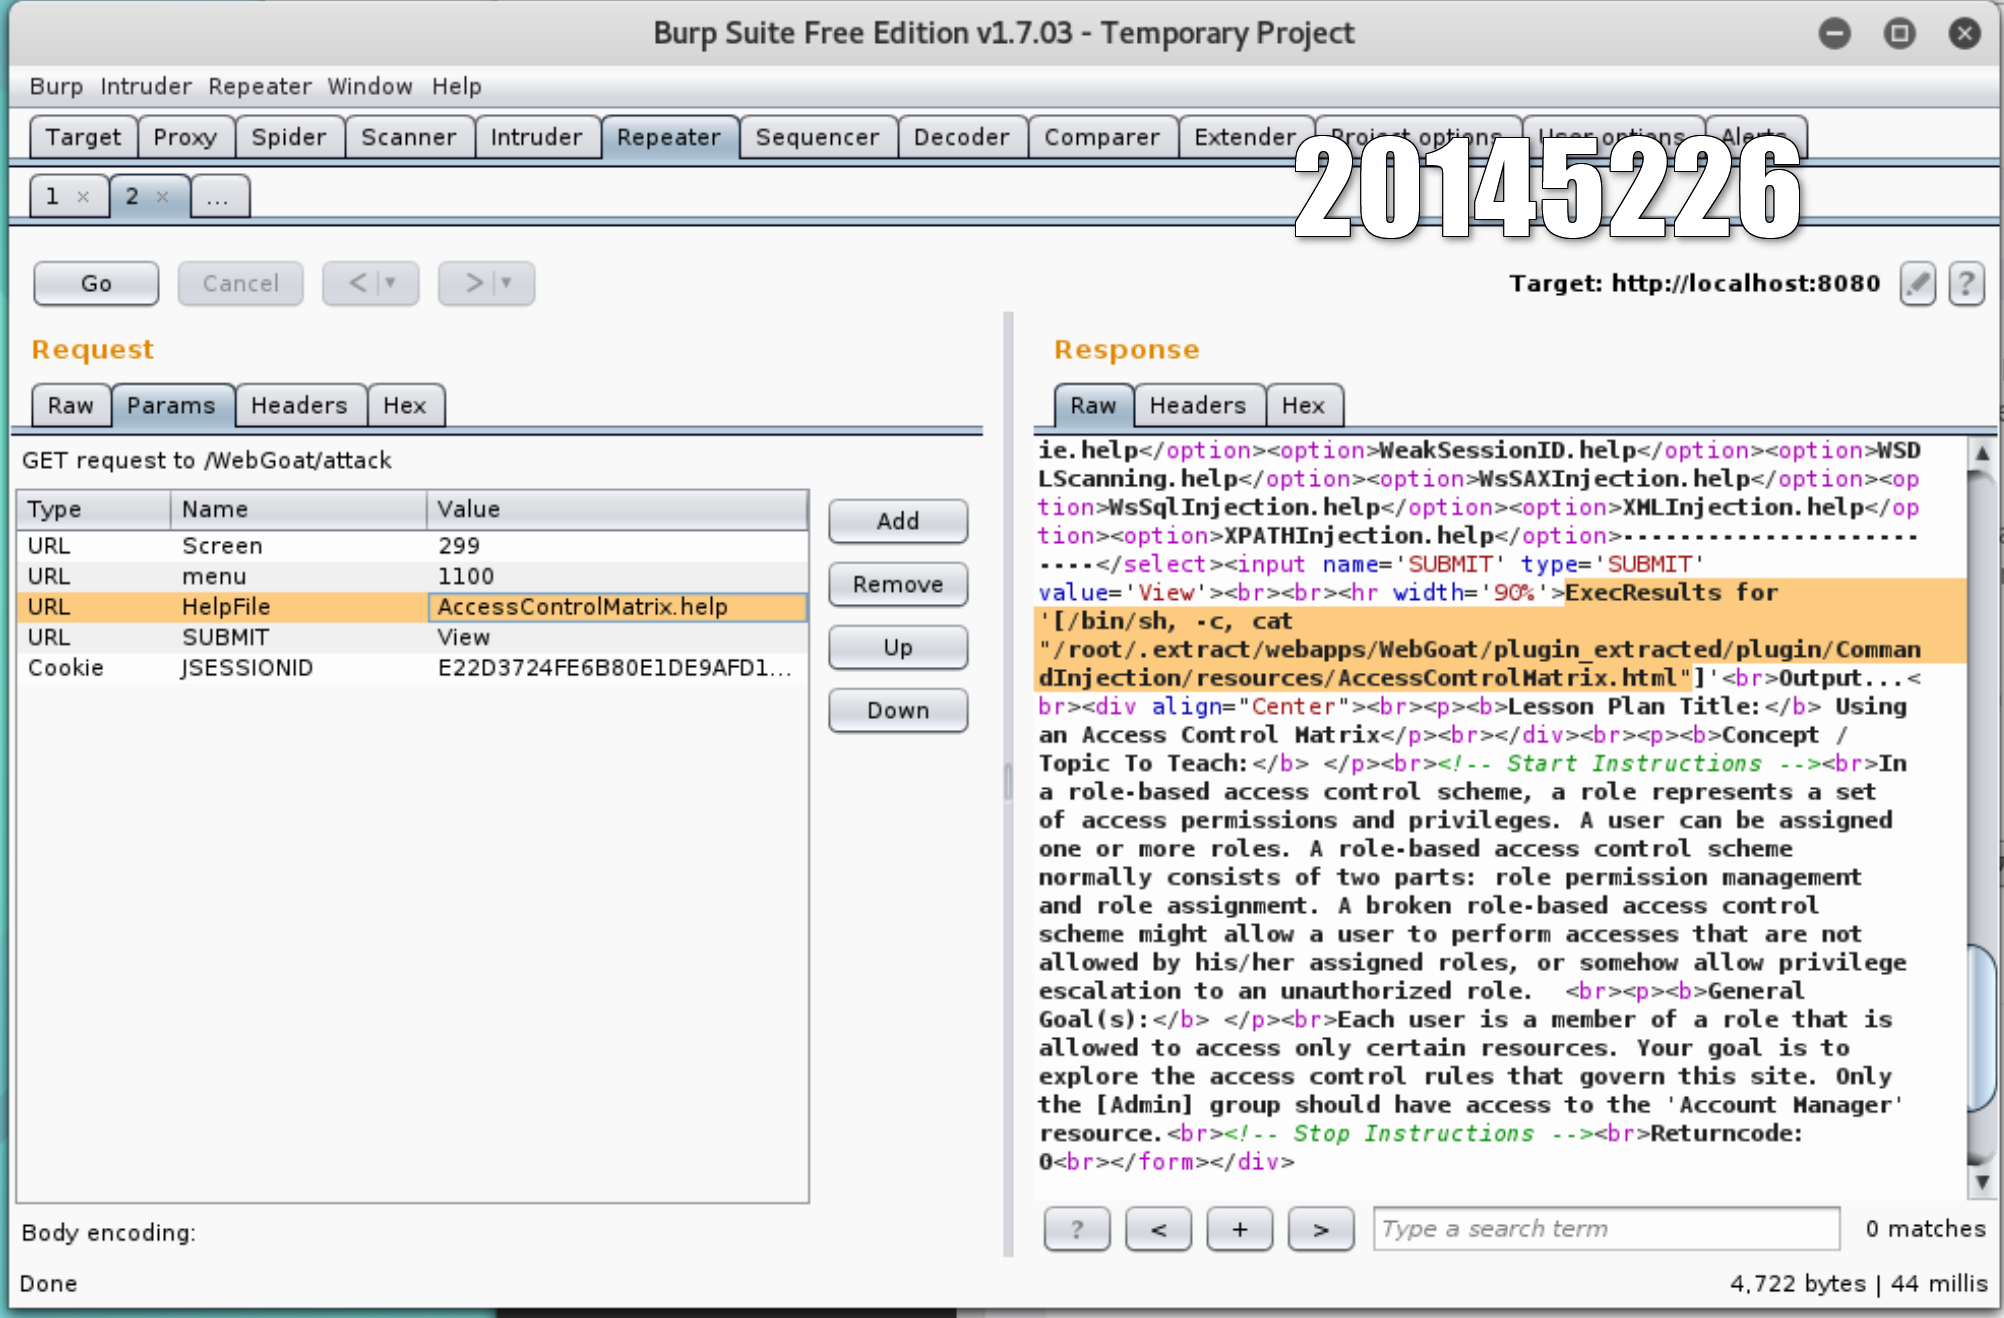
Task: Select the Screen parameter row
Action: pyautogui.click(x=412, y=546)
